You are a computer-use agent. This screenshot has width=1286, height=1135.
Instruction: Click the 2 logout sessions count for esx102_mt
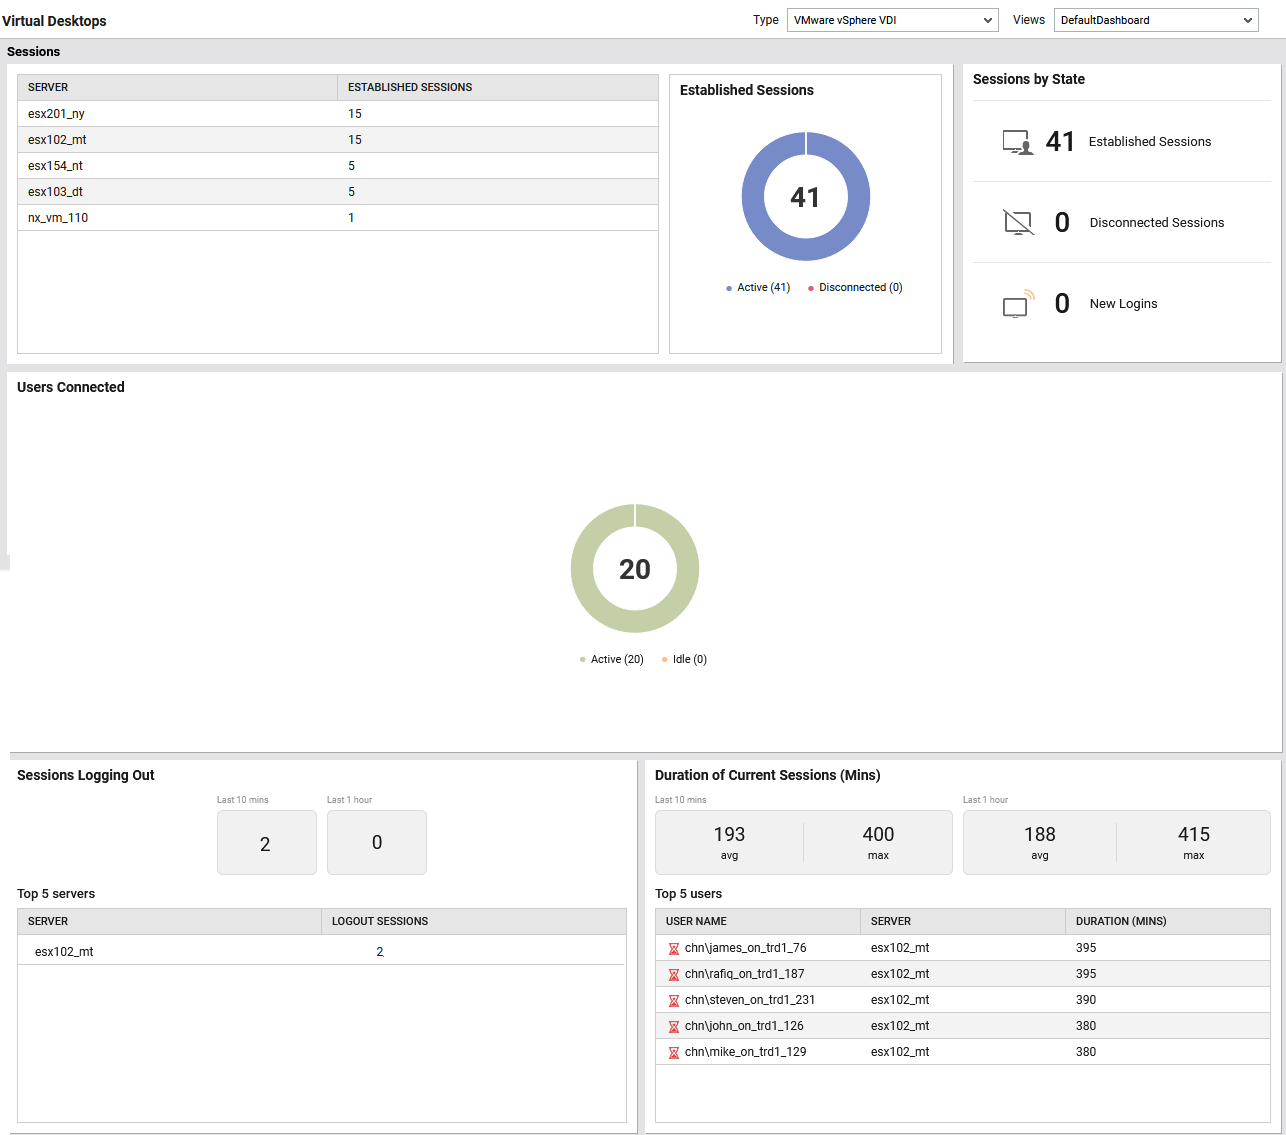point(379,951)
